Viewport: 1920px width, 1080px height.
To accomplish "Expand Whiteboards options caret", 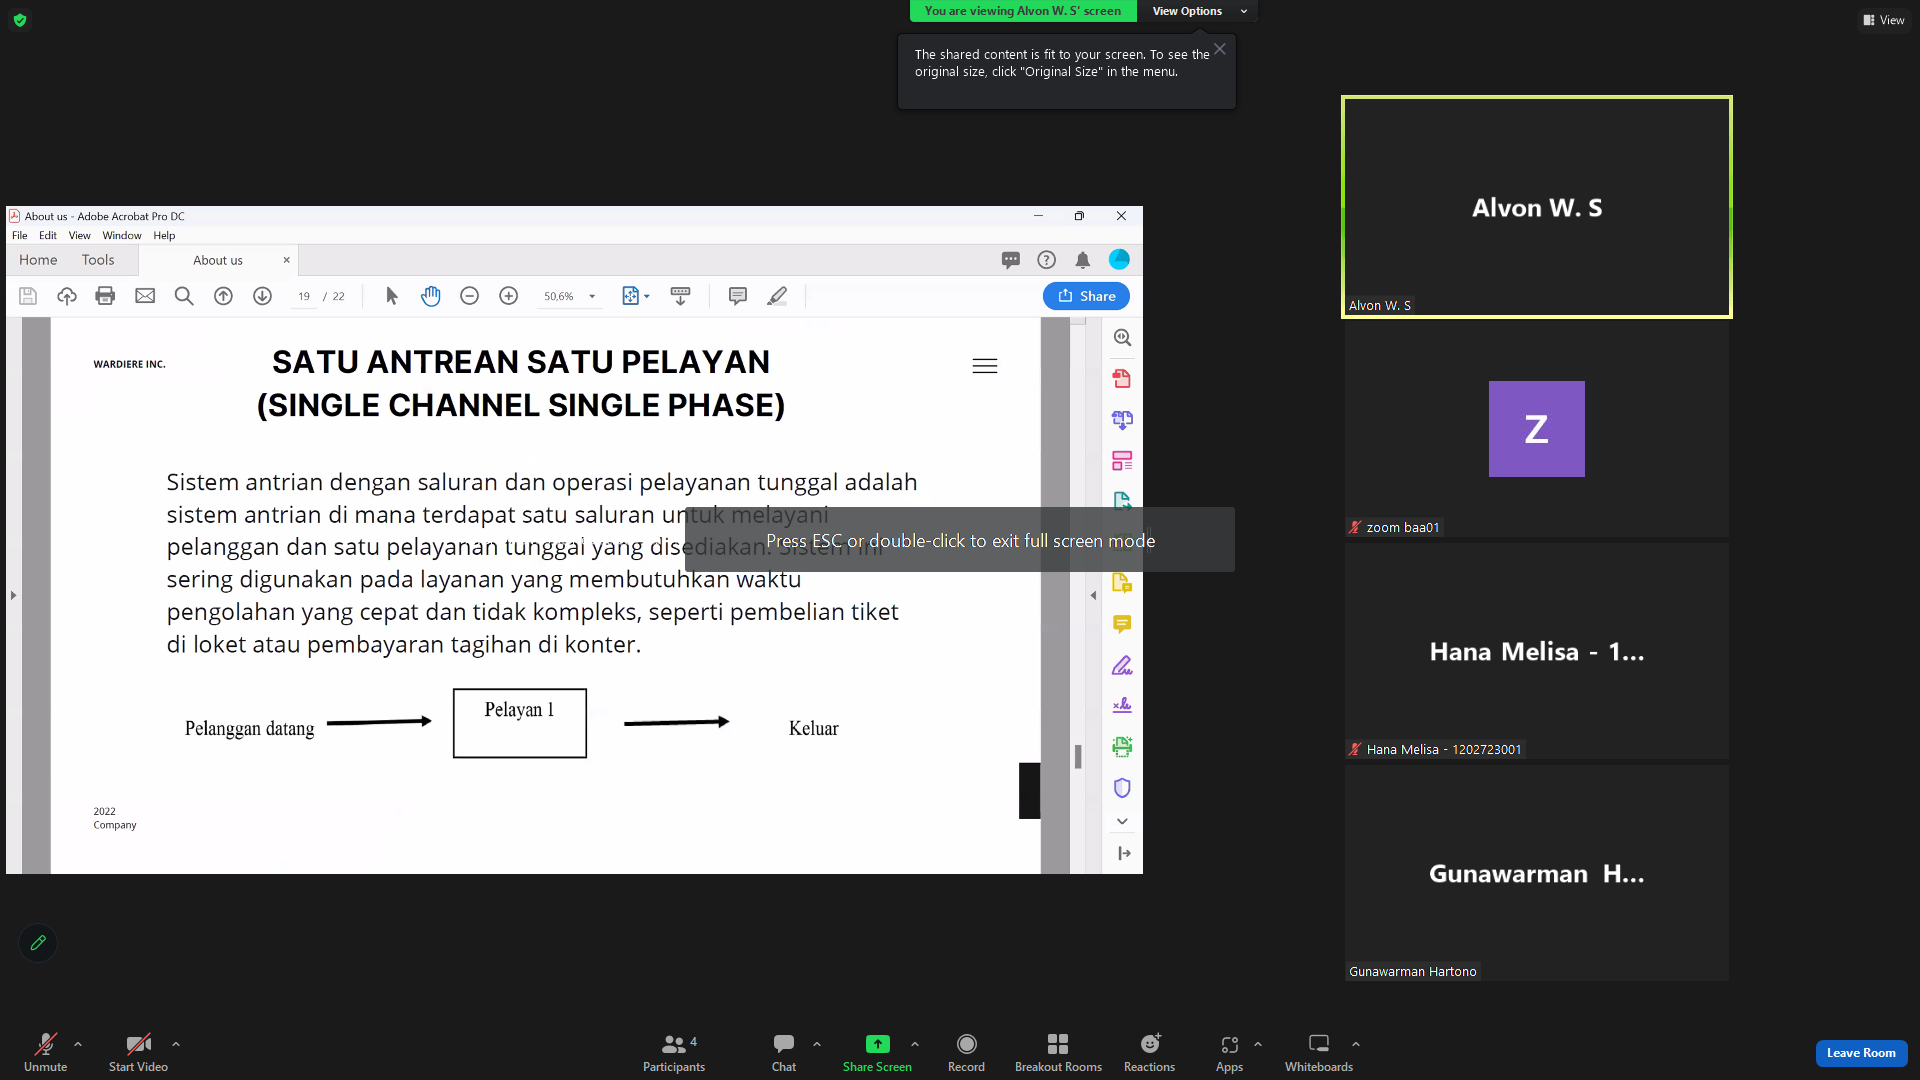I will 1356,1044.
